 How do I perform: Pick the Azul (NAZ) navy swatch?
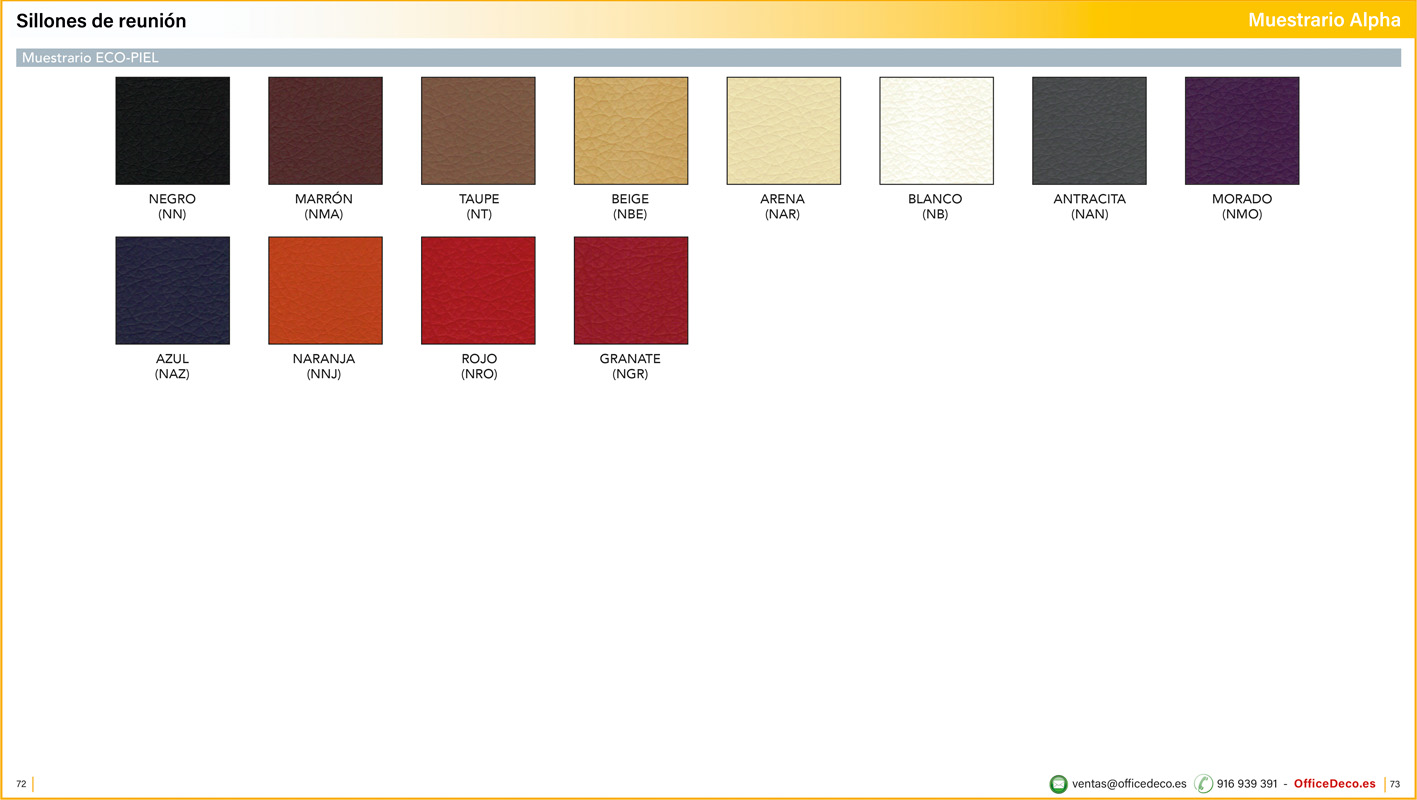click(x=172, y=291)
